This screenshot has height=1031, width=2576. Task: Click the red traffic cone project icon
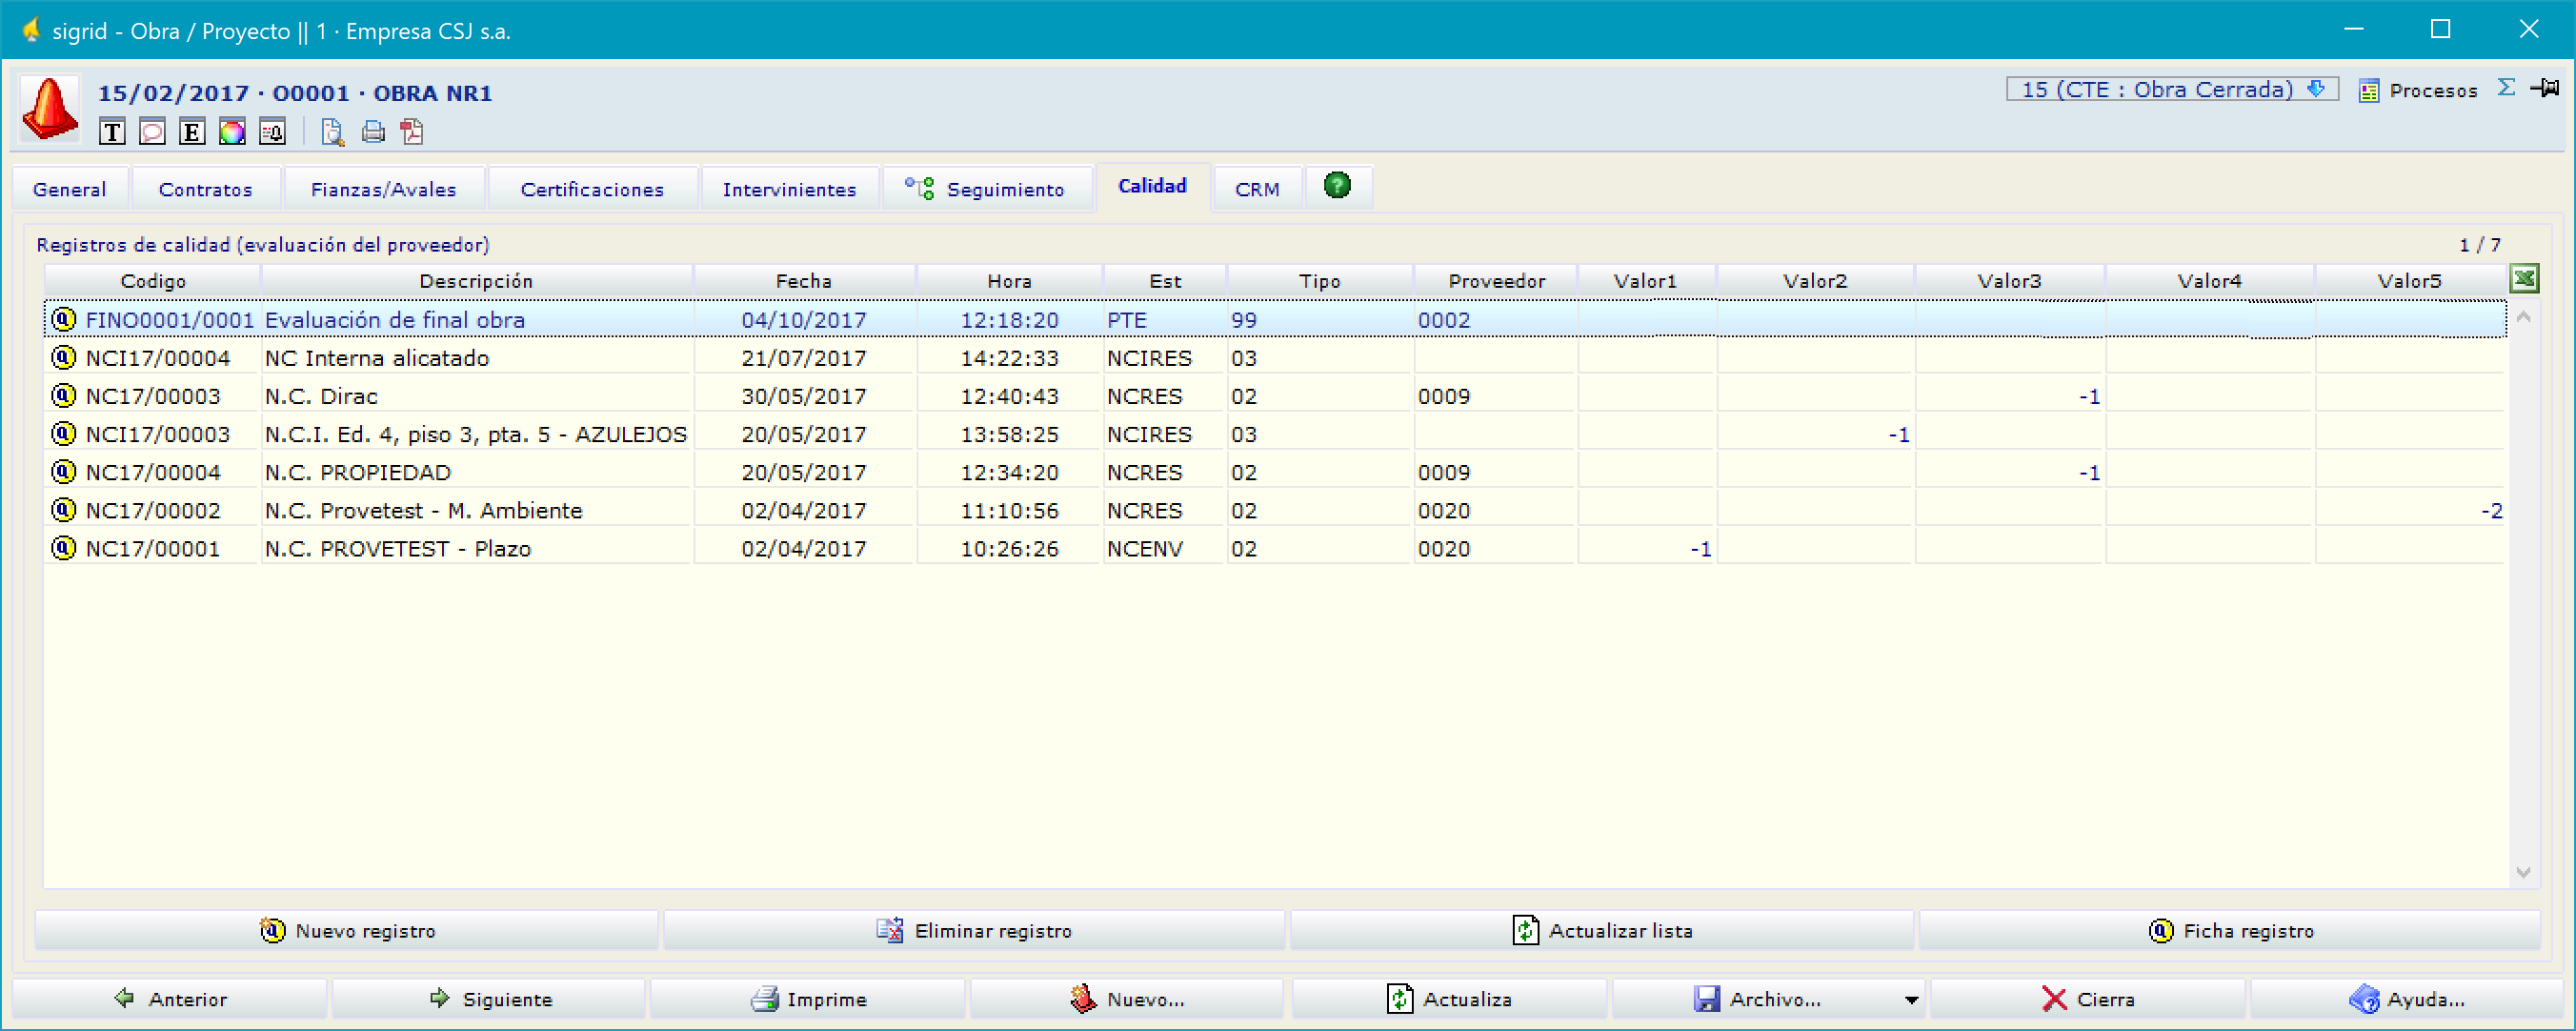(49, 108)
